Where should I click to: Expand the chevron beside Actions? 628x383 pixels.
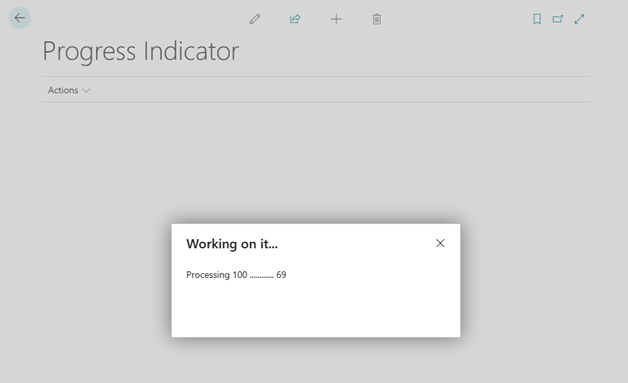pos(86,91)
